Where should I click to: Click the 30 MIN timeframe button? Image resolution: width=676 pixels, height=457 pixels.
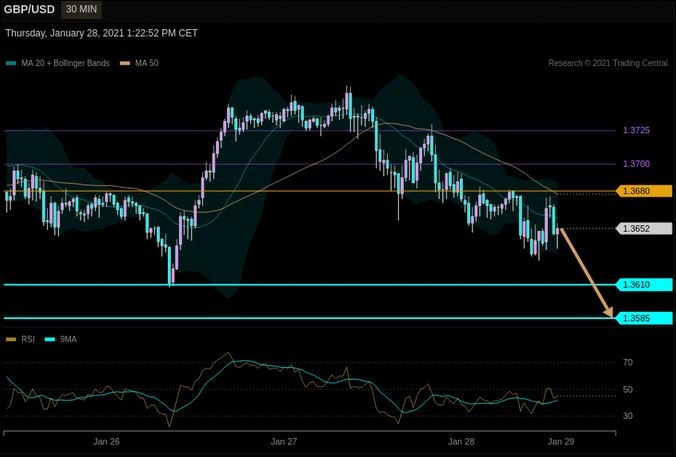(x=81, y=9)
